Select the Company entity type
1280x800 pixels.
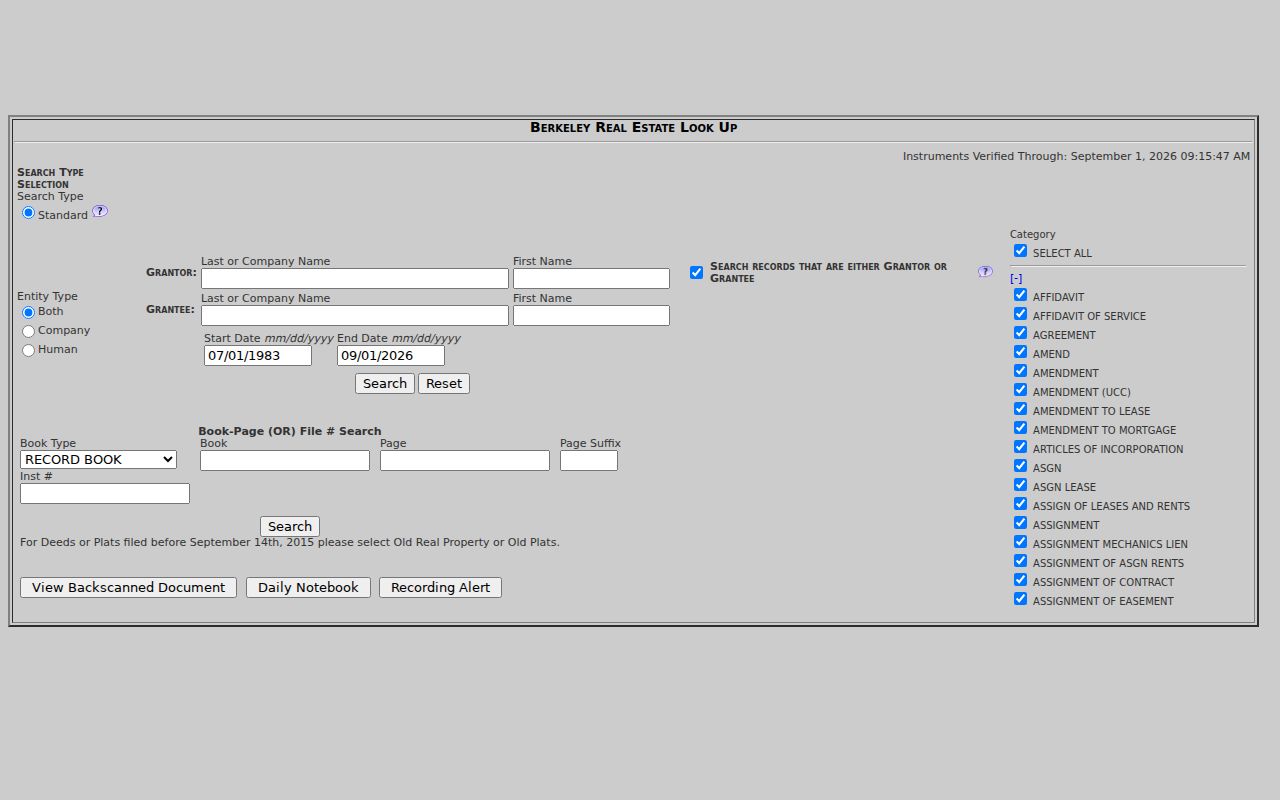click(28, 331)
